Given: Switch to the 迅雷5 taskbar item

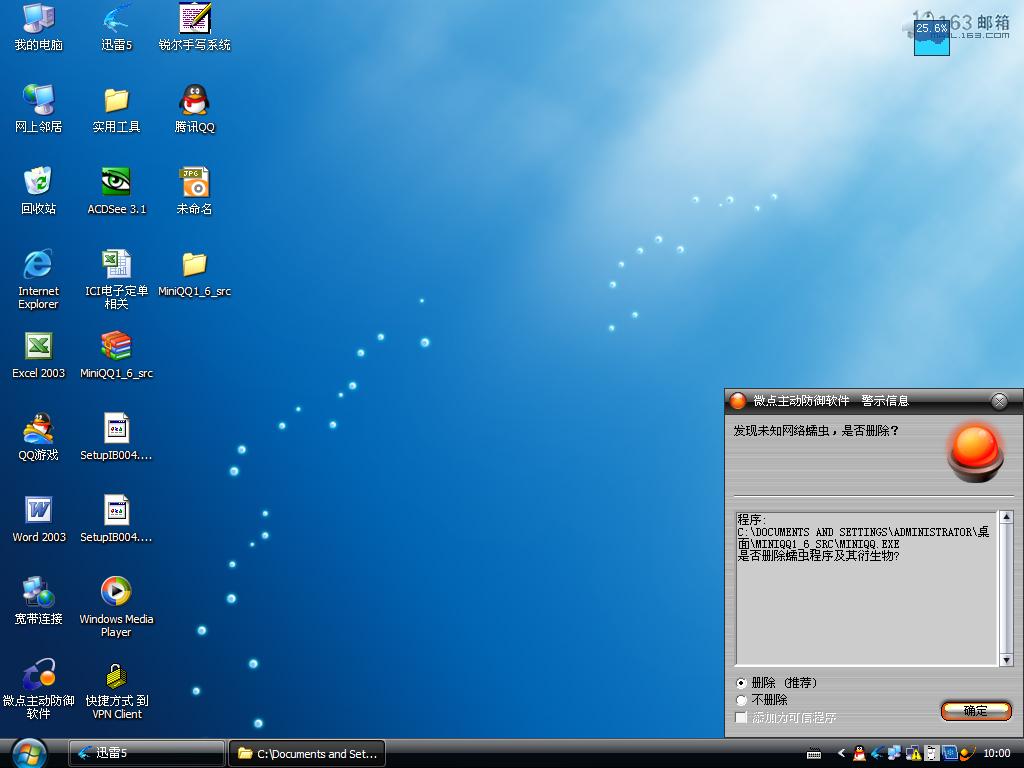Looking at the screenshot, I should 146,753.
